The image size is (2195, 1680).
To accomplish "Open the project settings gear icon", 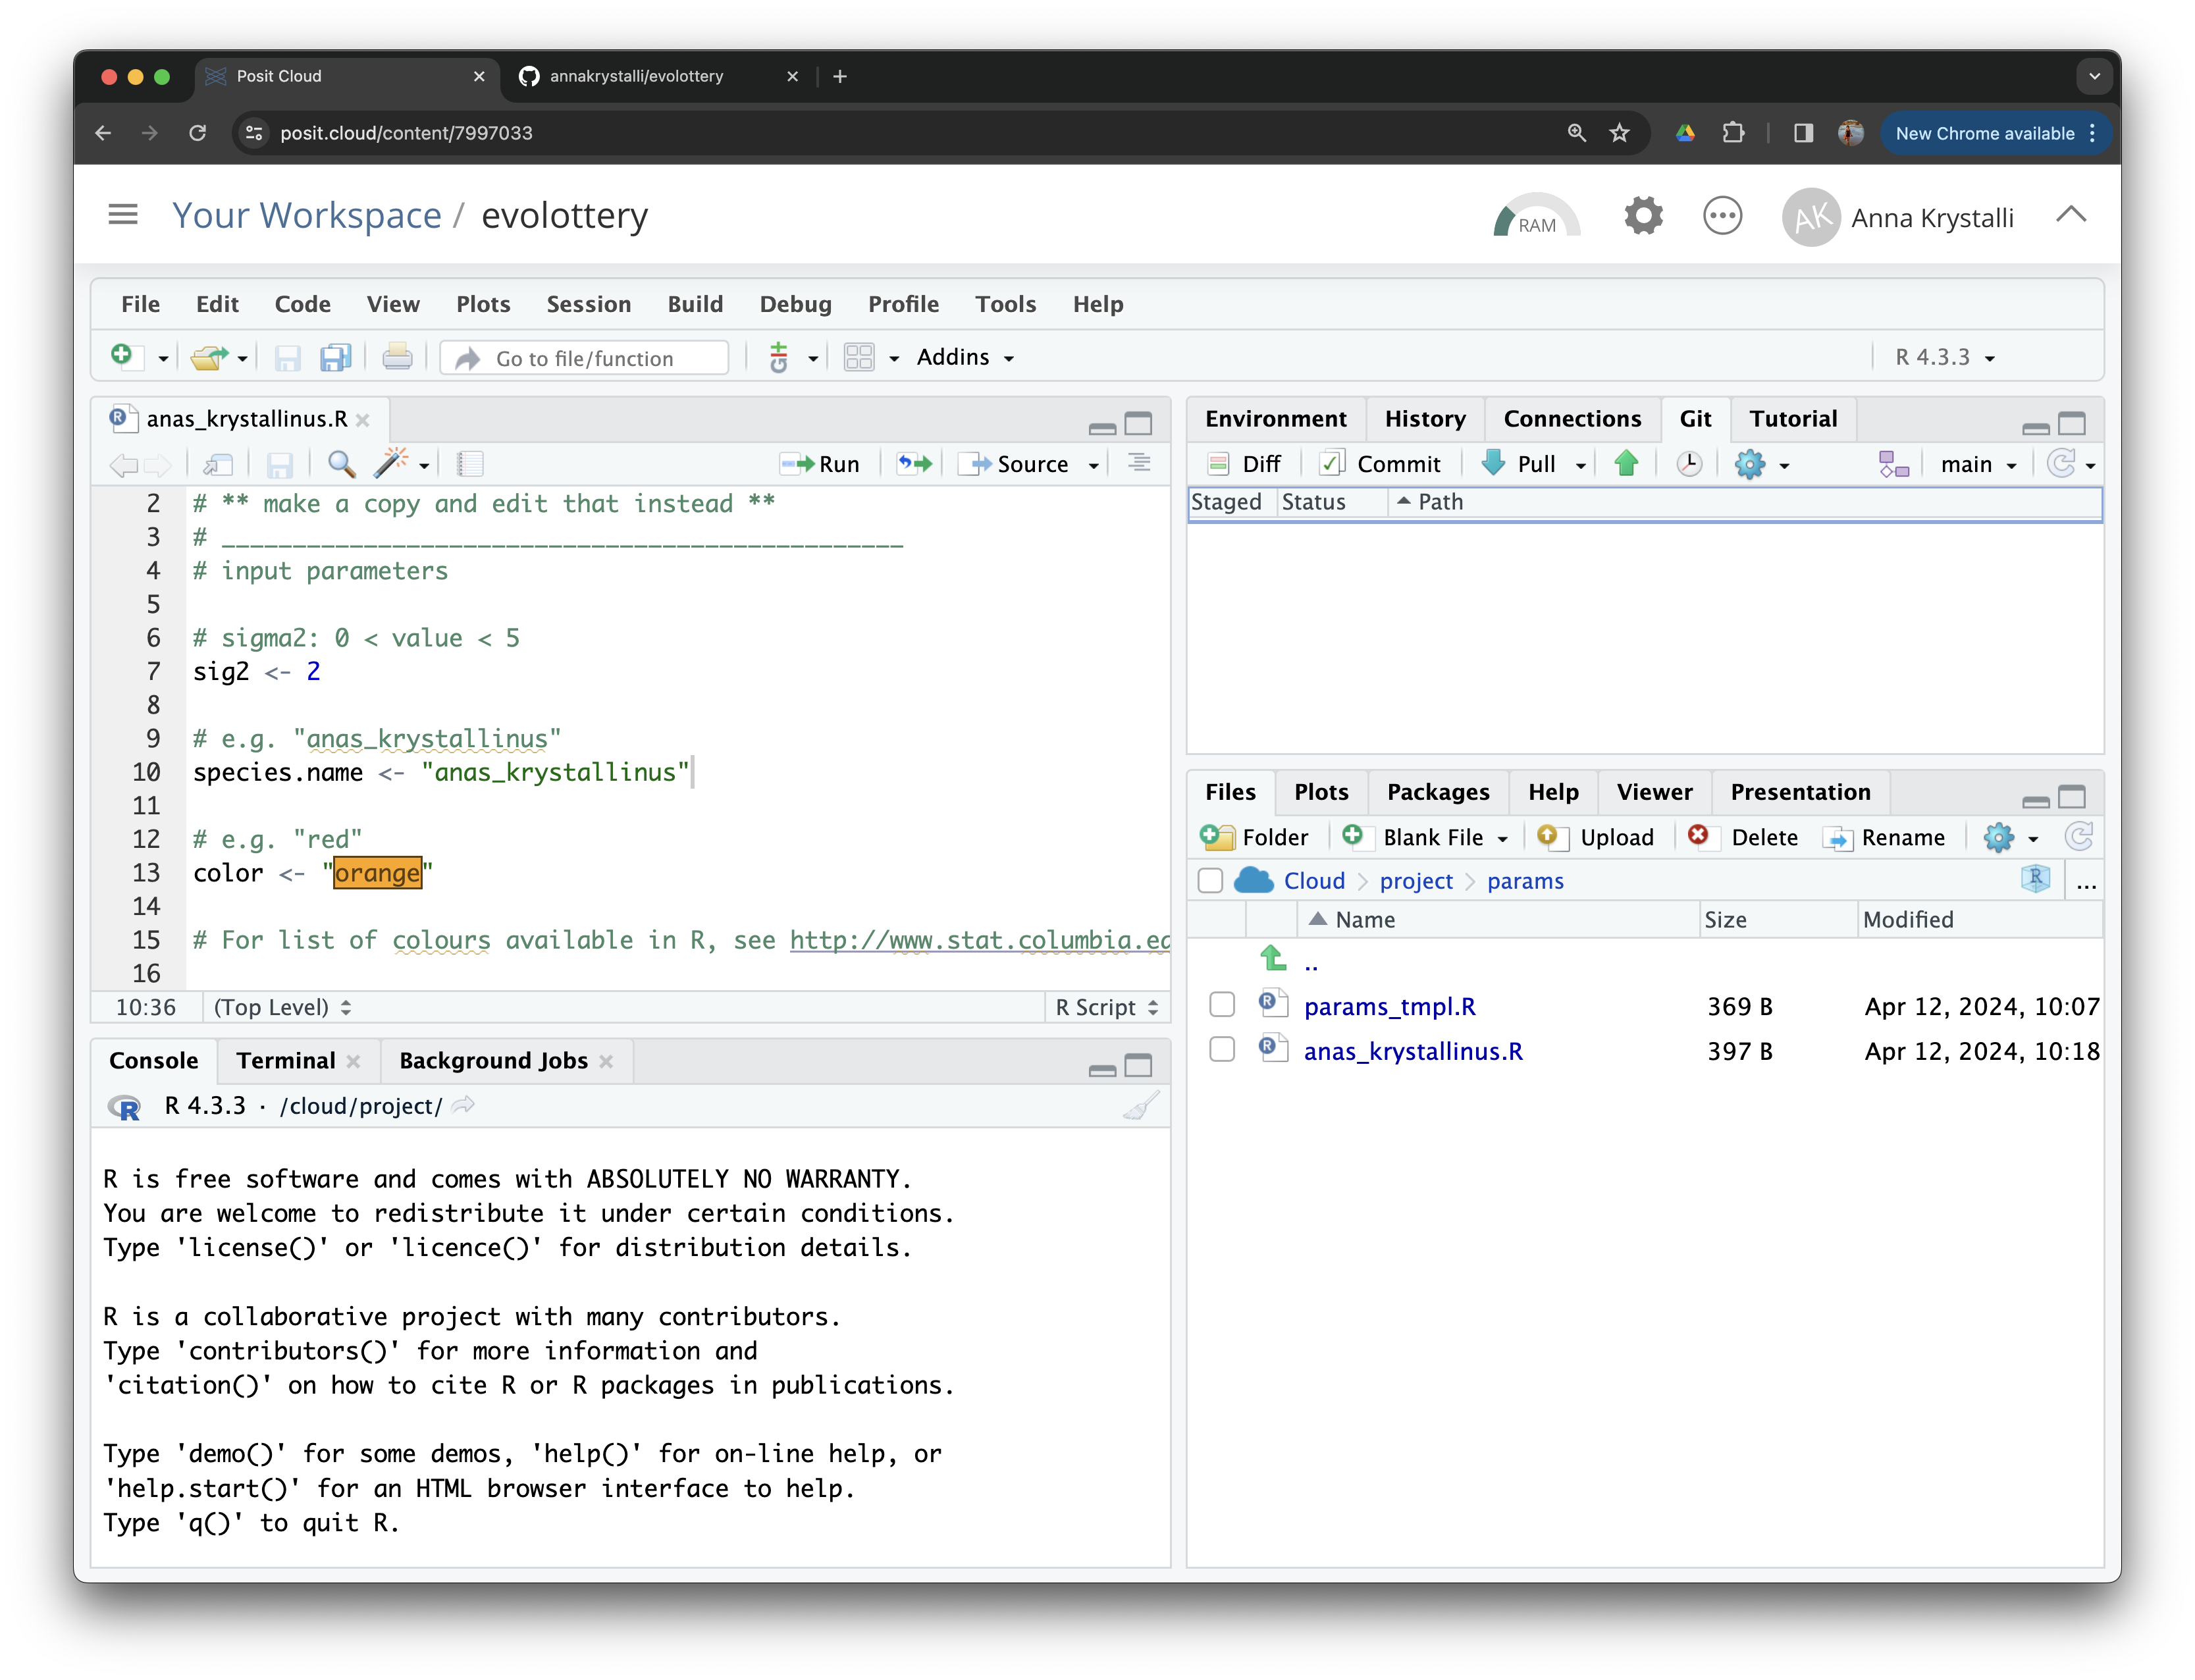I will pyautogui.click(x=1643, y=216).
